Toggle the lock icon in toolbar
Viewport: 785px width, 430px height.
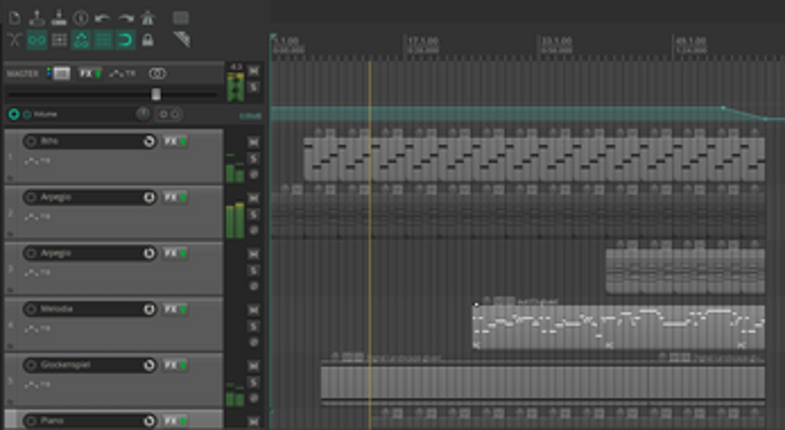tap(147, 40)
